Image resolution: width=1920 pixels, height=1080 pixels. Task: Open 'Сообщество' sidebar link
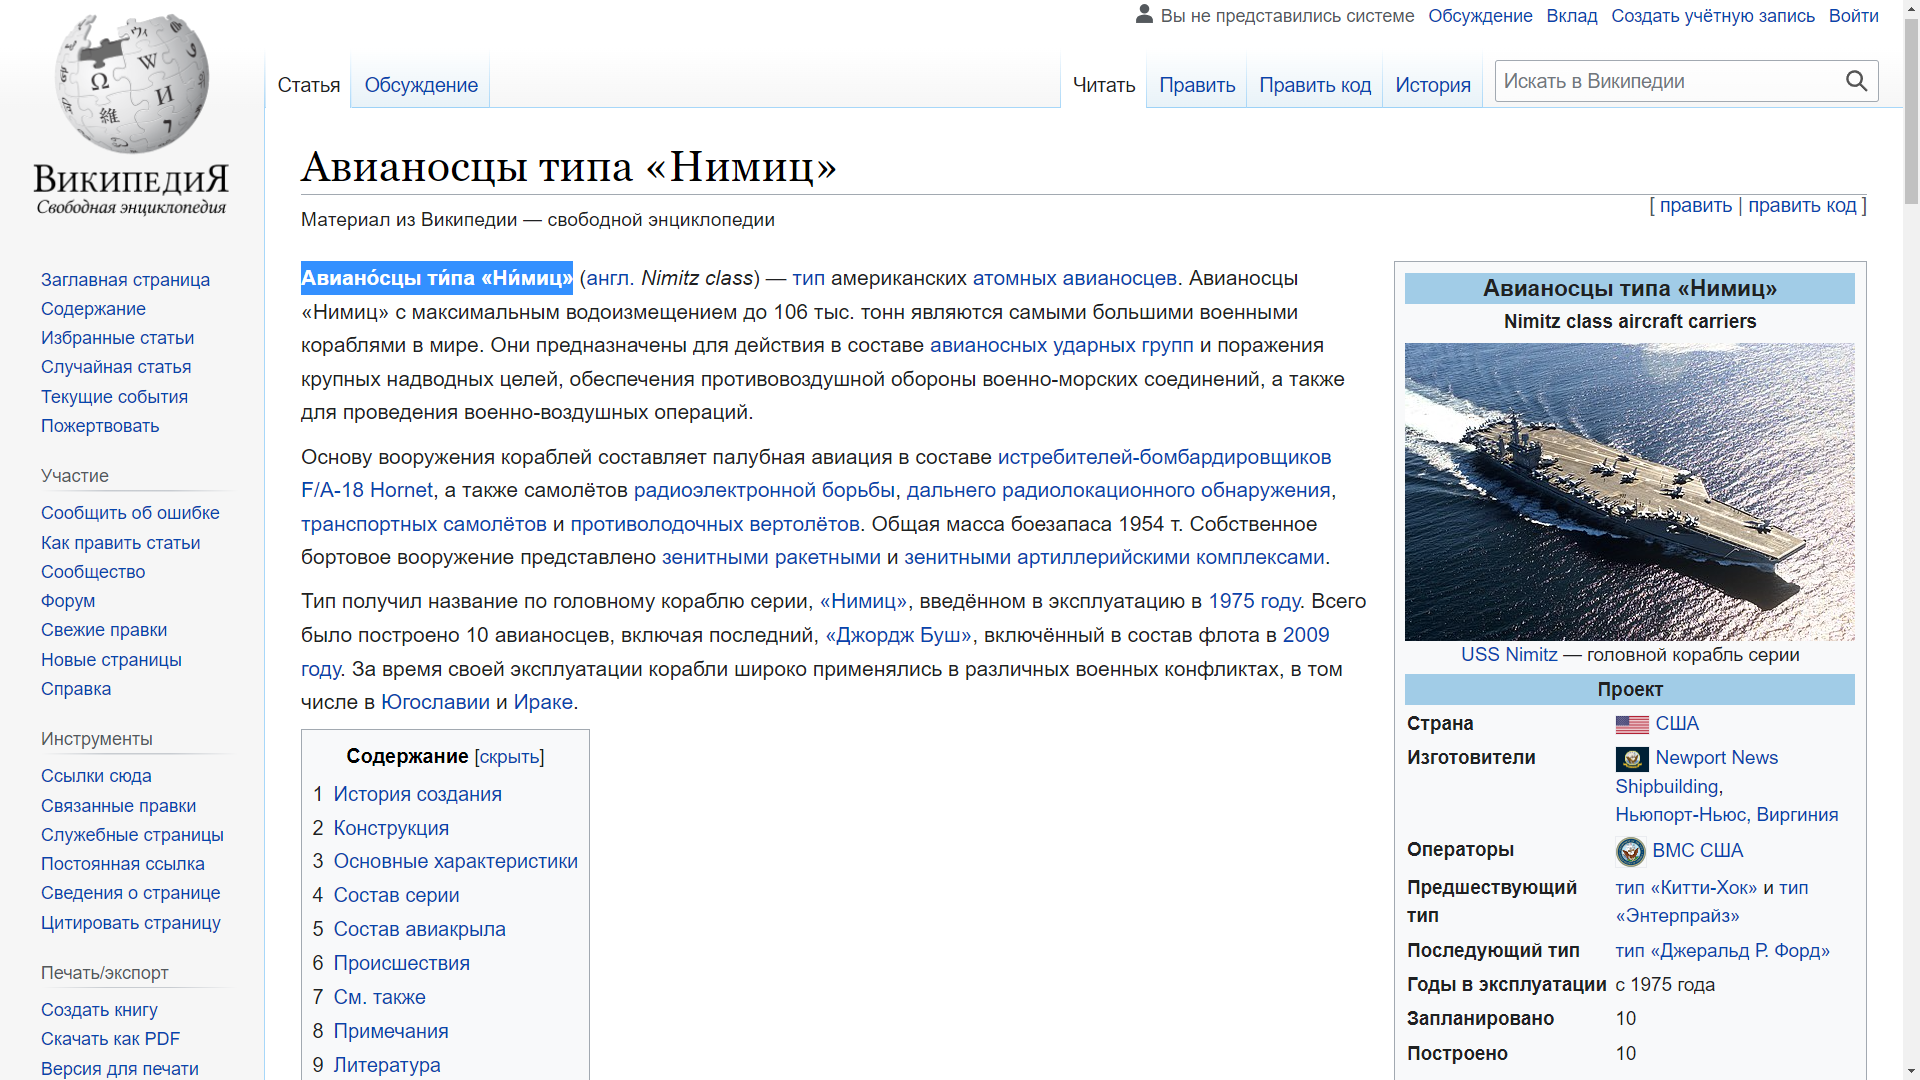pyautogui.click(x=93, y=572)
